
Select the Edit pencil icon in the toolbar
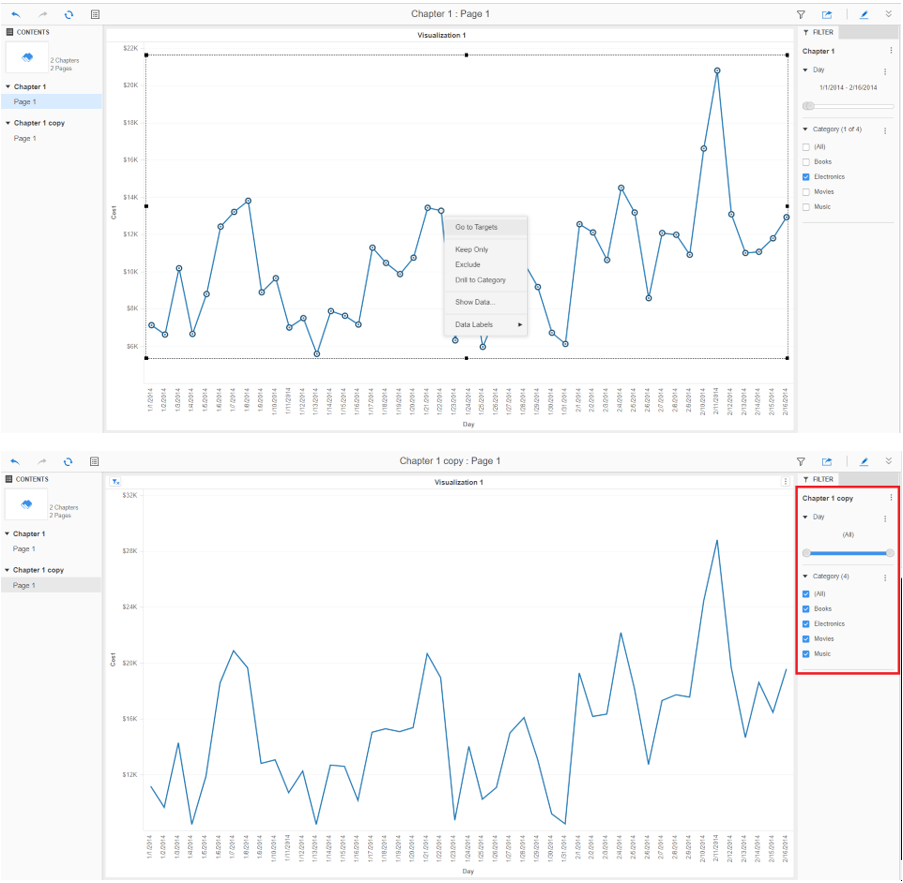(863, 14)
